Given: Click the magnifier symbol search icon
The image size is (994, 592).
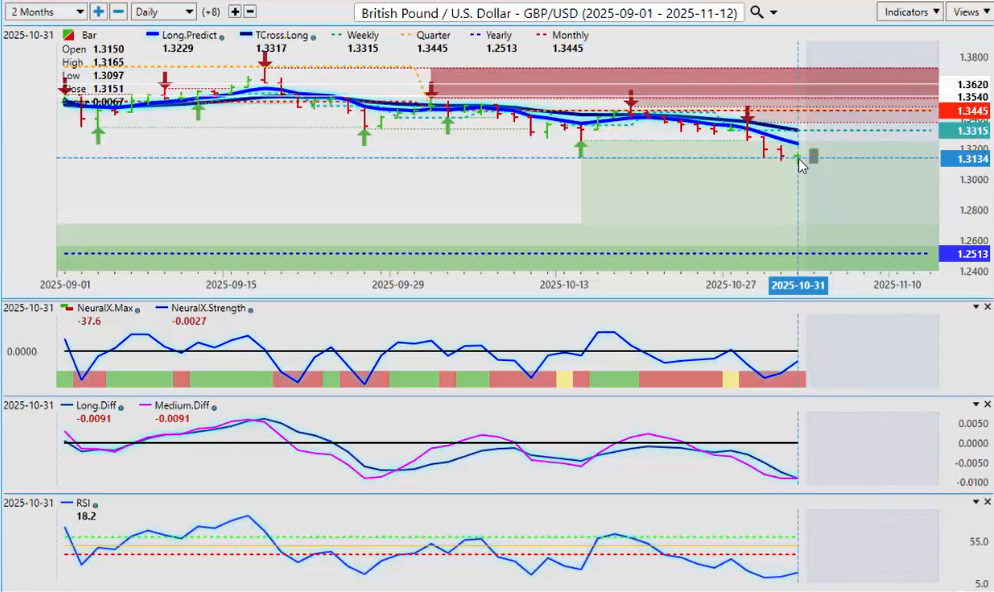Looking at the screenshot, I should click(757, 12).
